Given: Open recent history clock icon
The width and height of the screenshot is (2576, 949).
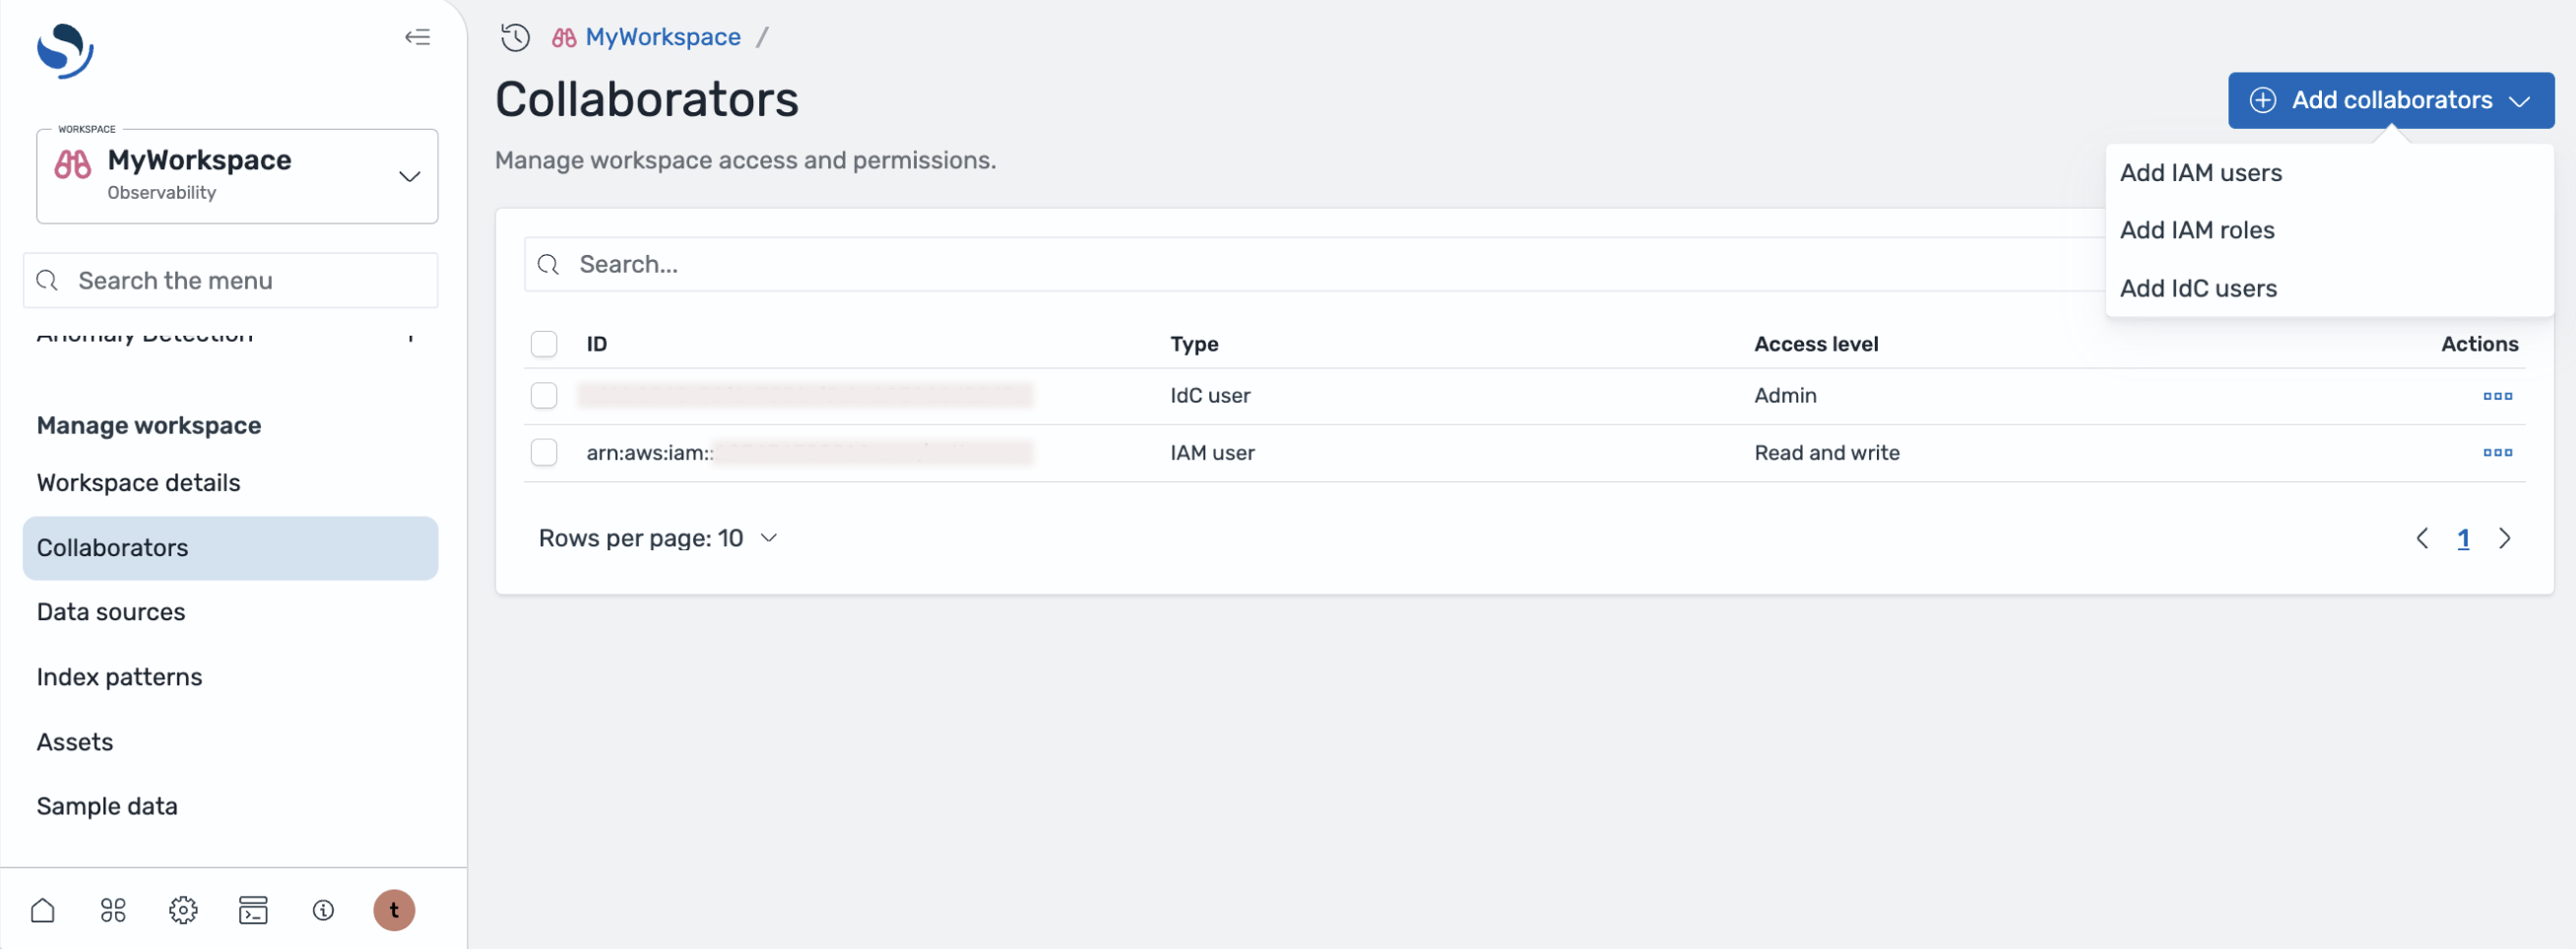Looking at the screenshot, I should click(x=515, y=37).
